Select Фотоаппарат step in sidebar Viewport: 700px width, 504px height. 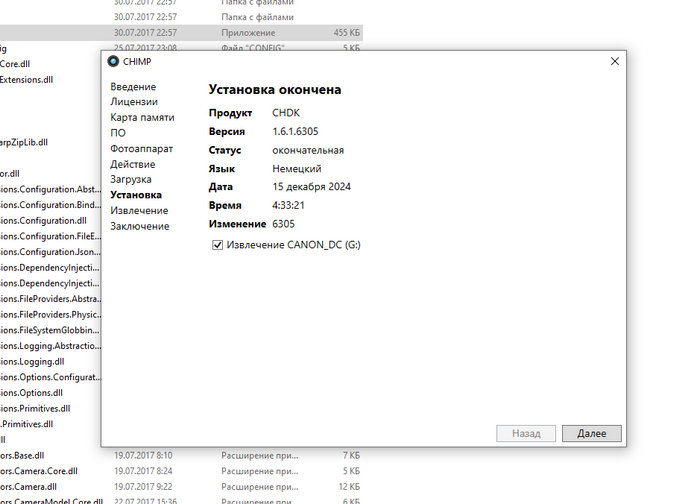coord(142,149)
